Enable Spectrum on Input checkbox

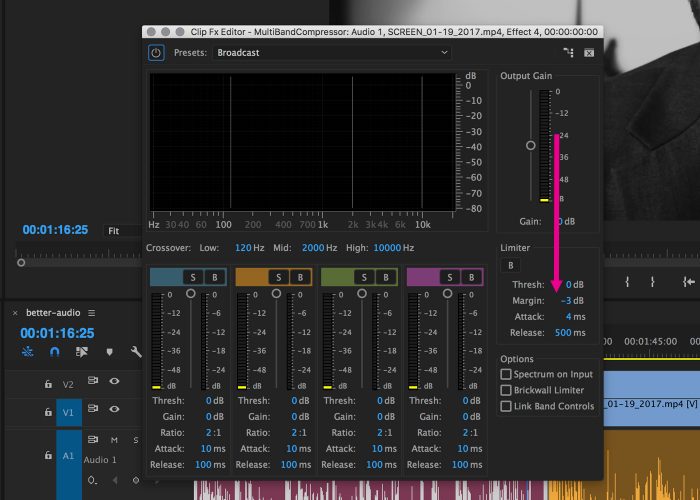(x=506, y=374)
